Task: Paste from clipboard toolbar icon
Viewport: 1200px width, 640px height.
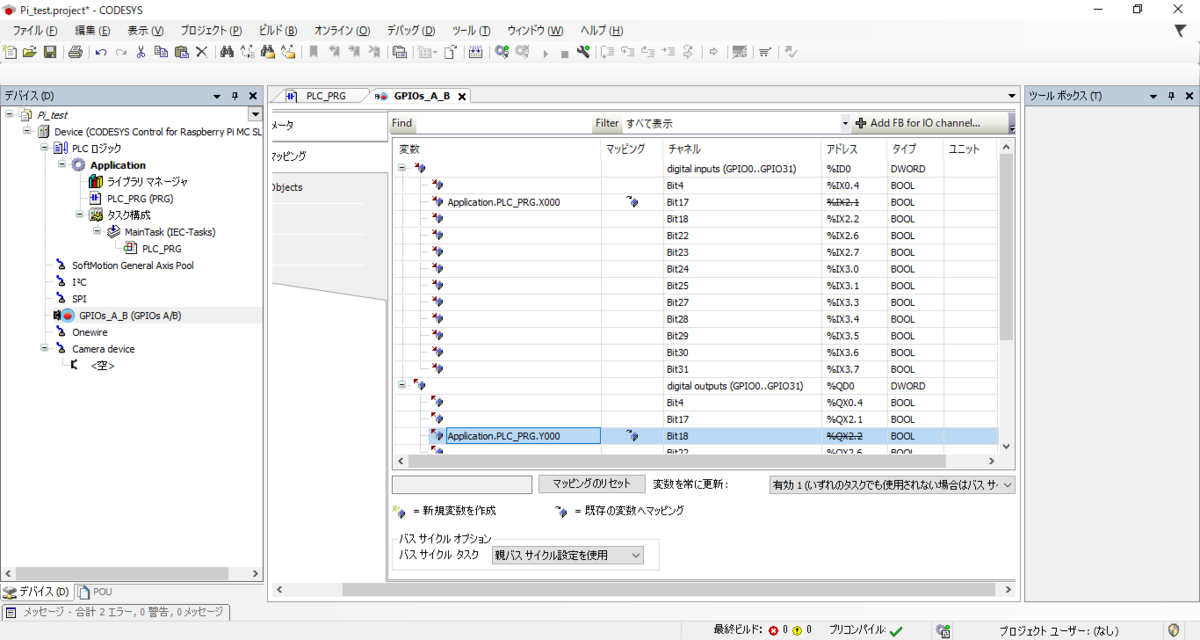Action: [x=181, y=52]
